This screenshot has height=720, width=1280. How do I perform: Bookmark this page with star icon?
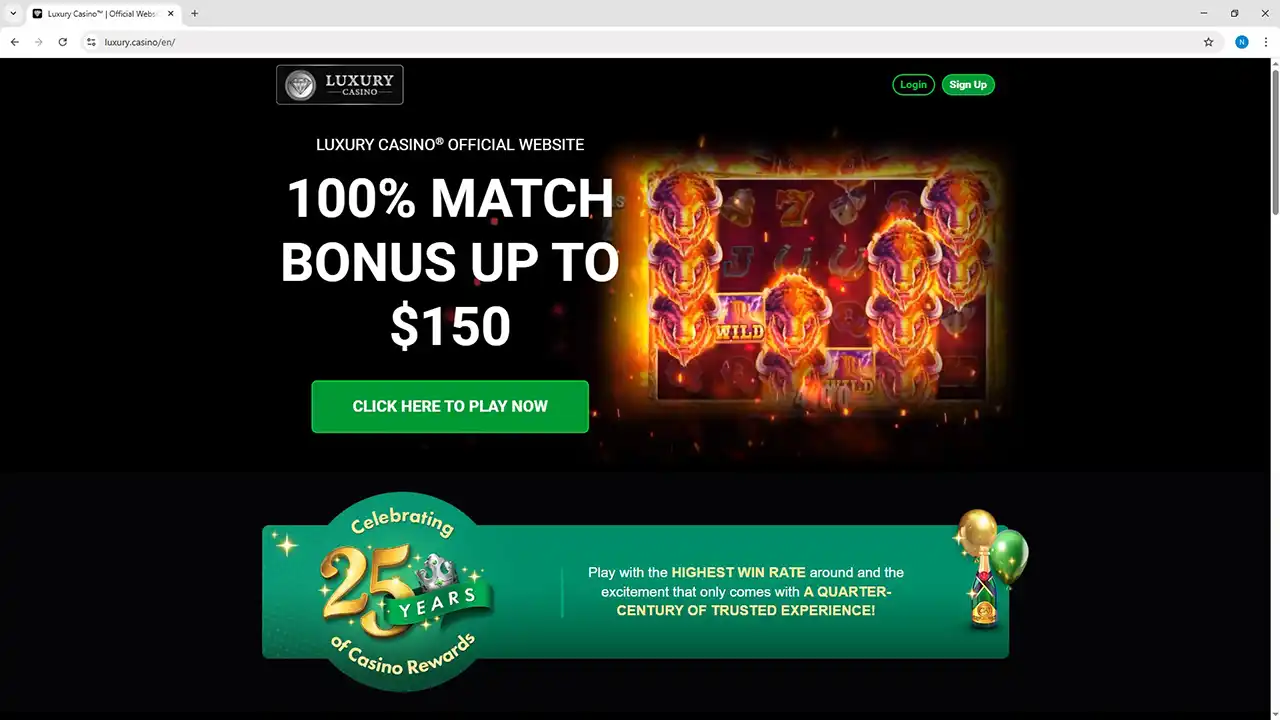point(1208,42)
